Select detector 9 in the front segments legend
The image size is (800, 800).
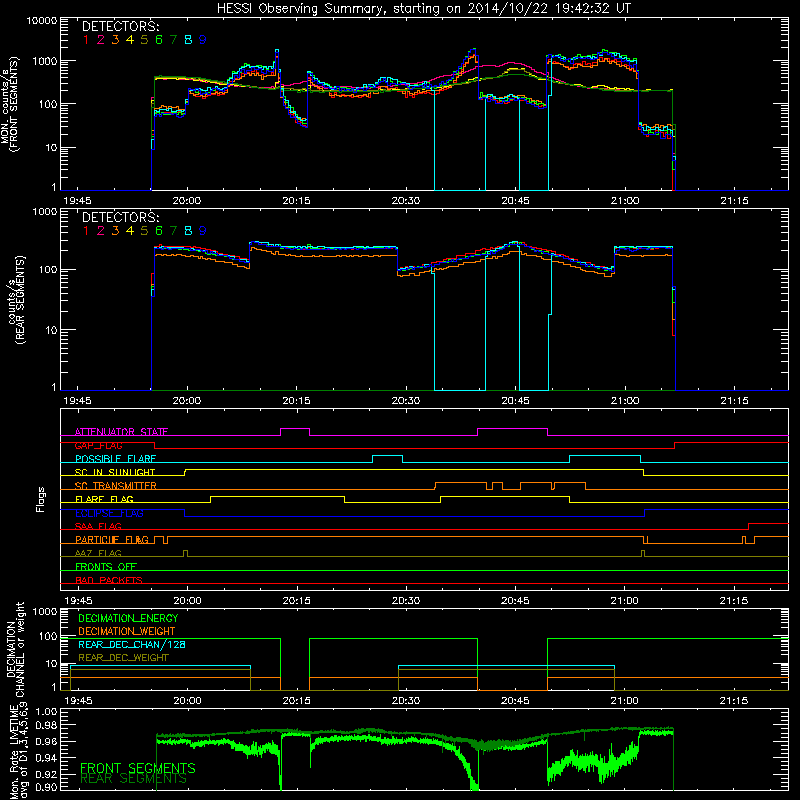tap(203, 40)
